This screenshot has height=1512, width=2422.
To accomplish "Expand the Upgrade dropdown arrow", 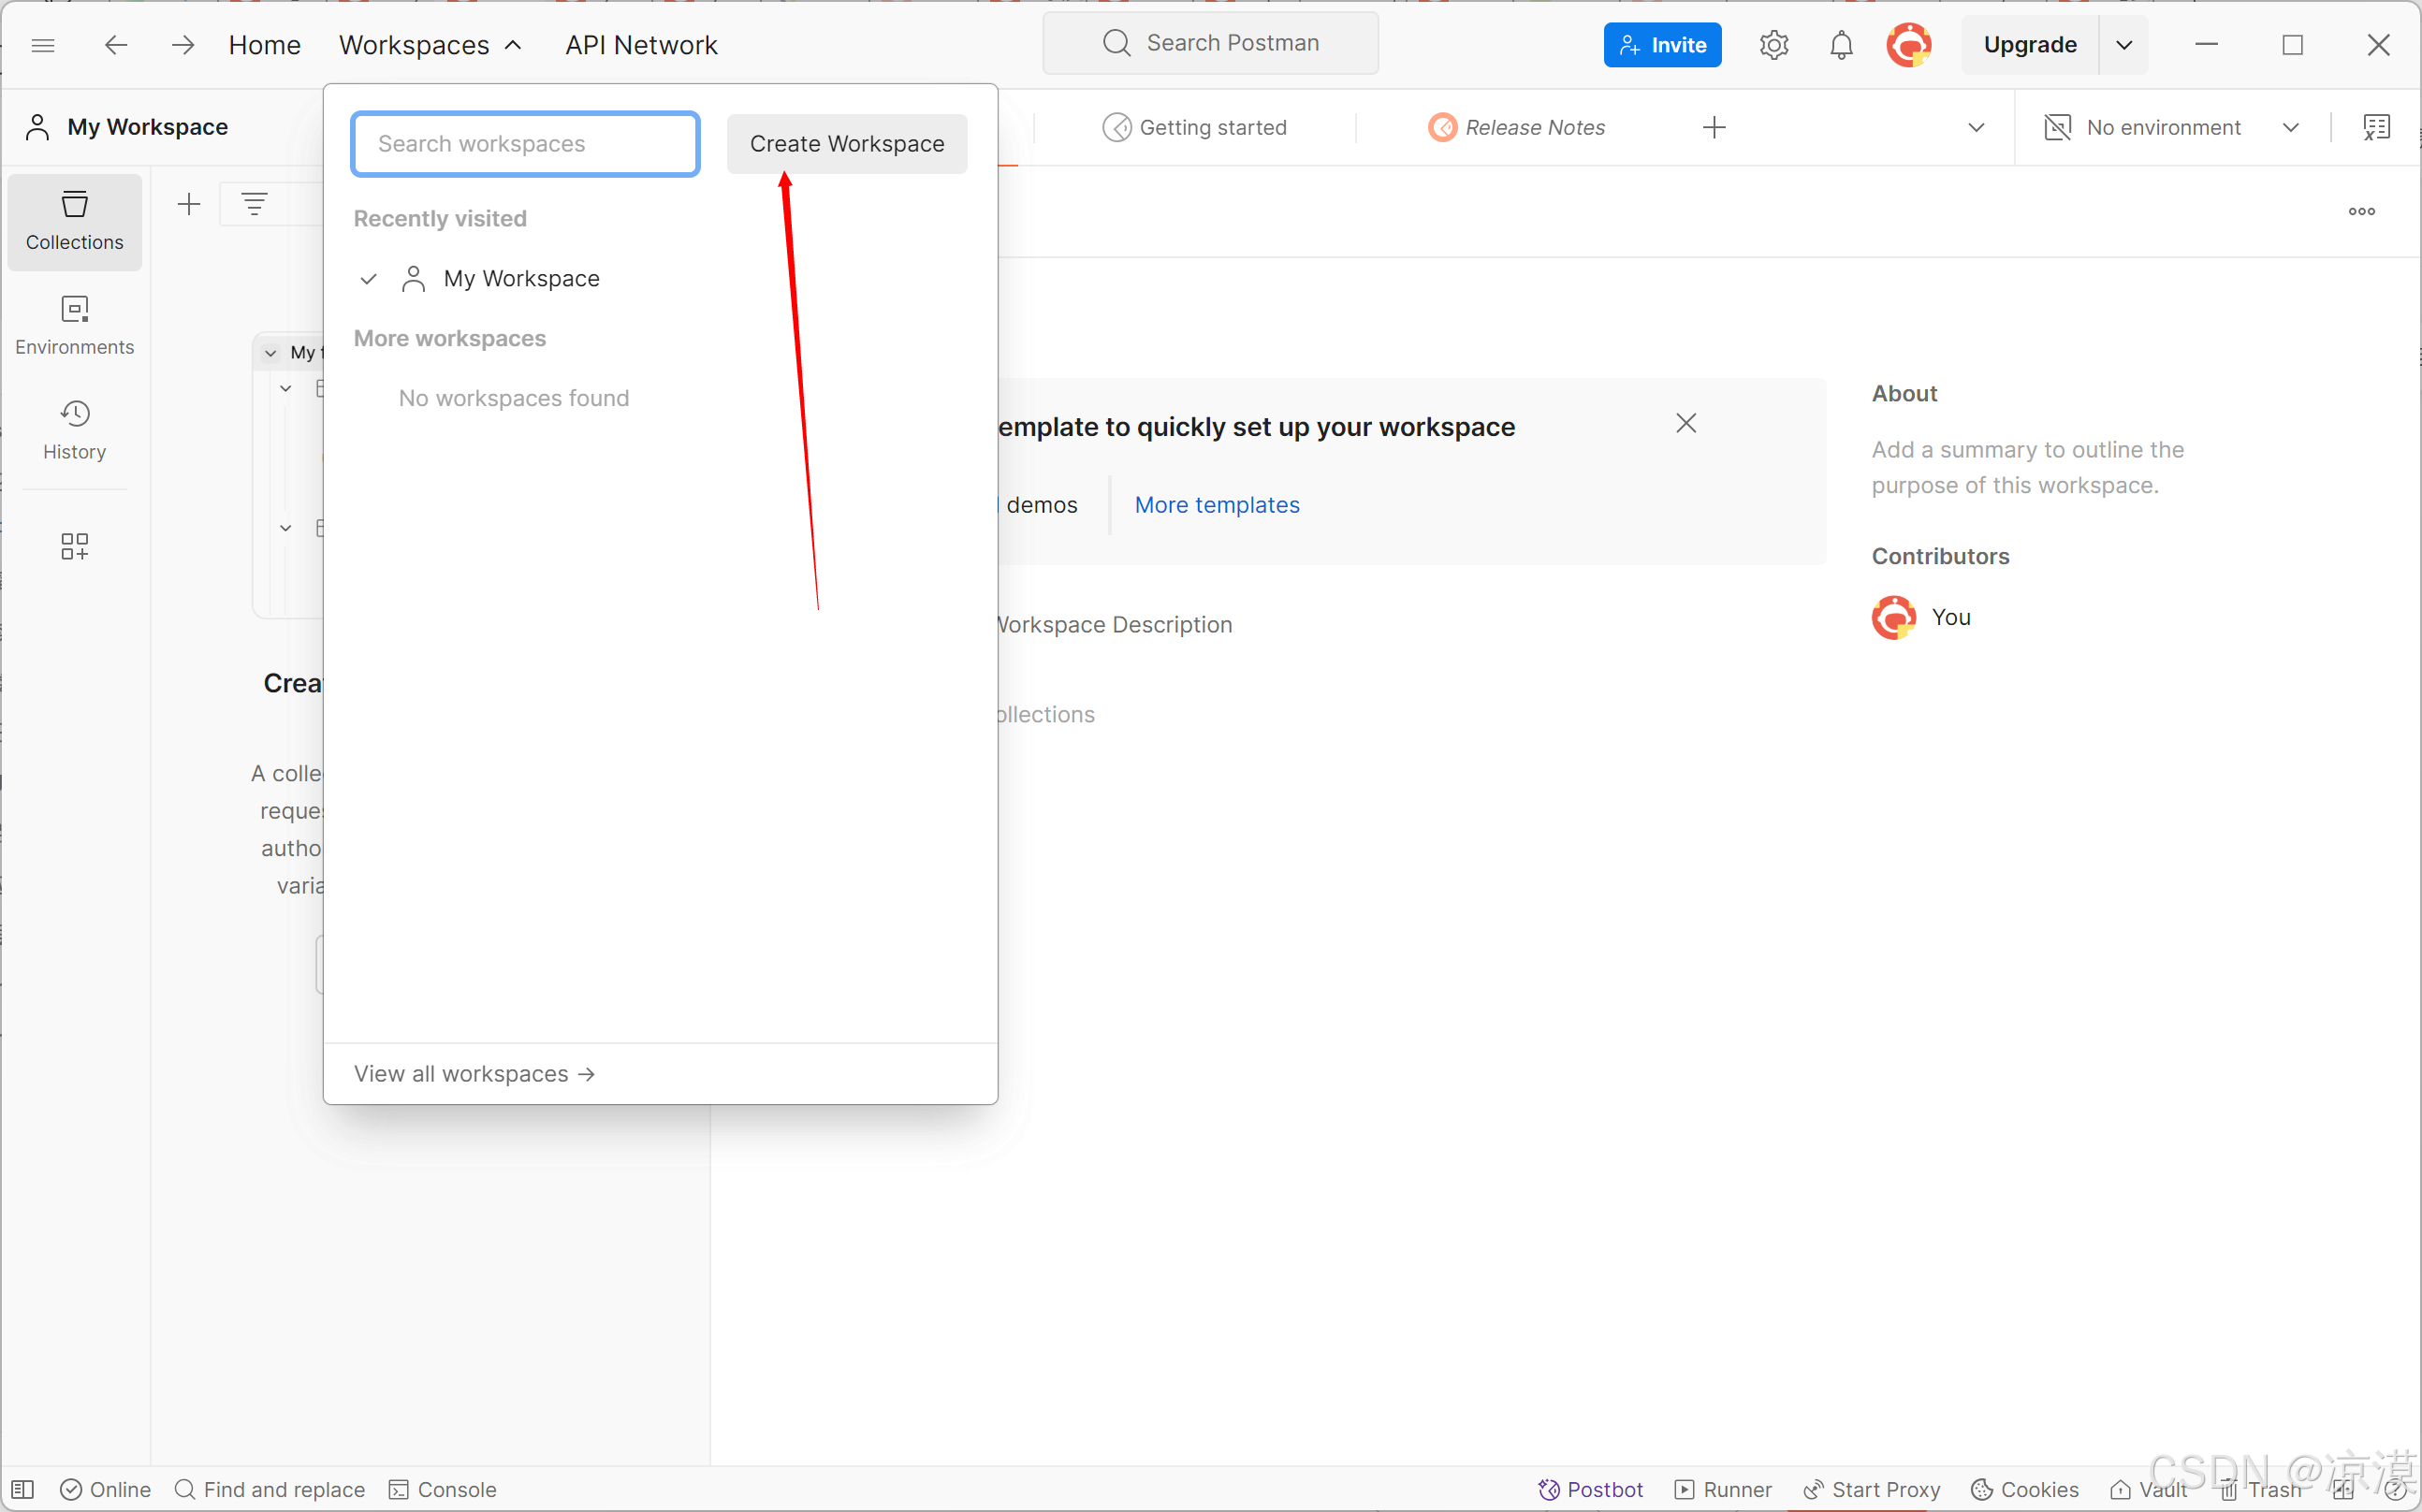I will pos(2124,45).
